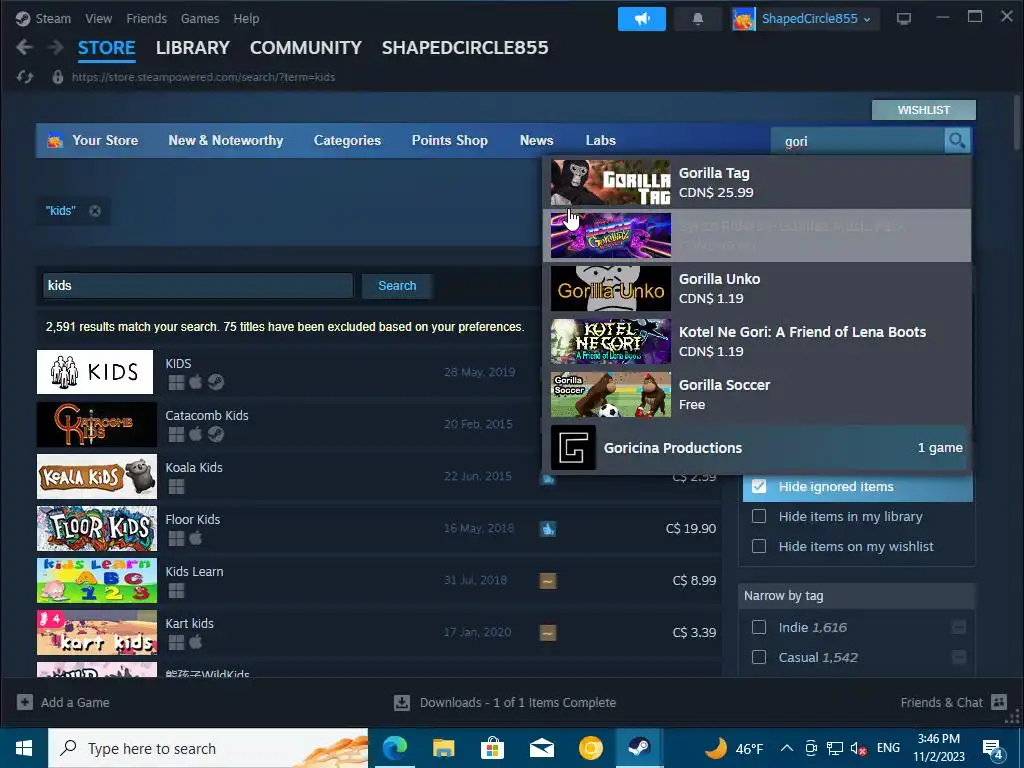Screen dimensions: 1024x768
Task: Open the Help menu
Action: 246,19
